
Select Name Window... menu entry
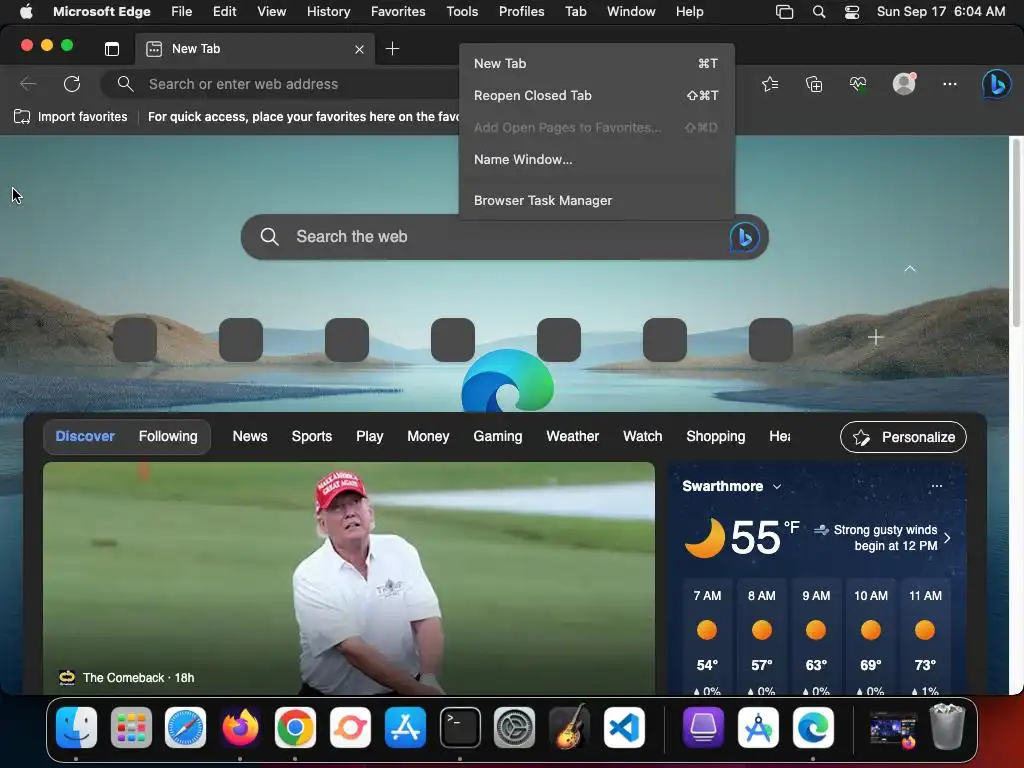coord(596,159)
